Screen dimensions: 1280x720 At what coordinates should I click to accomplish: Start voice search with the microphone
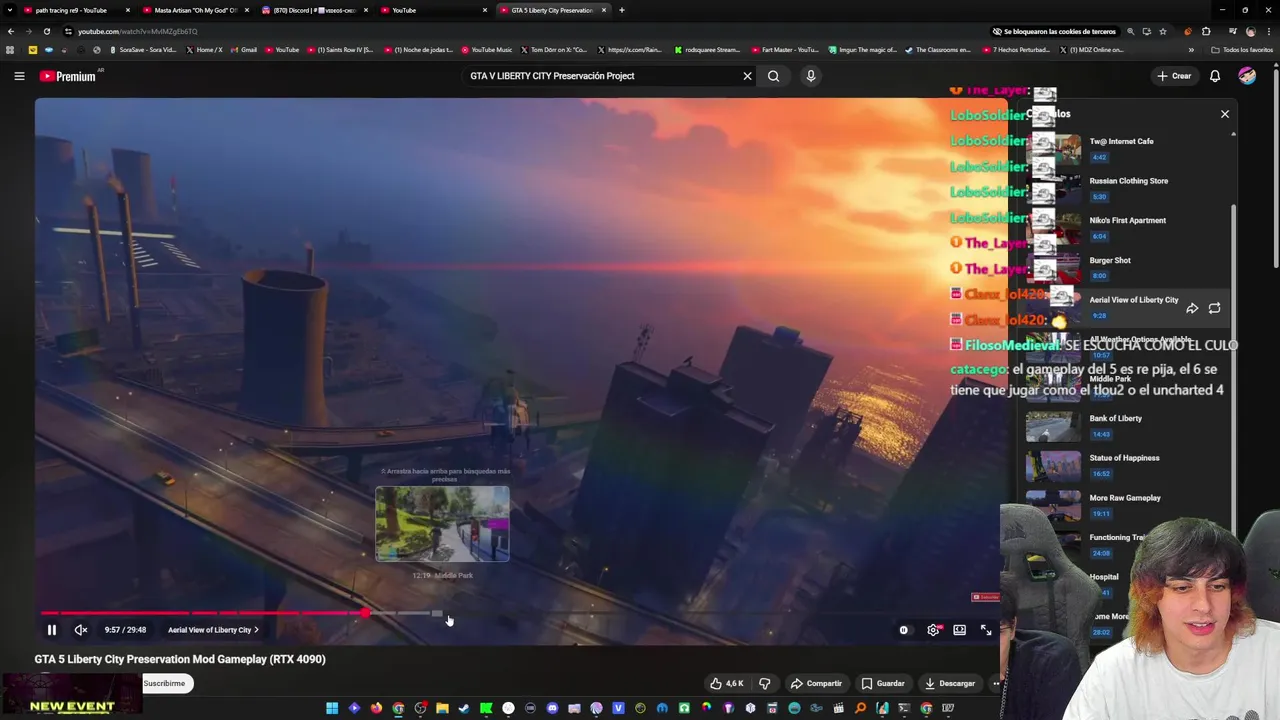811,76
